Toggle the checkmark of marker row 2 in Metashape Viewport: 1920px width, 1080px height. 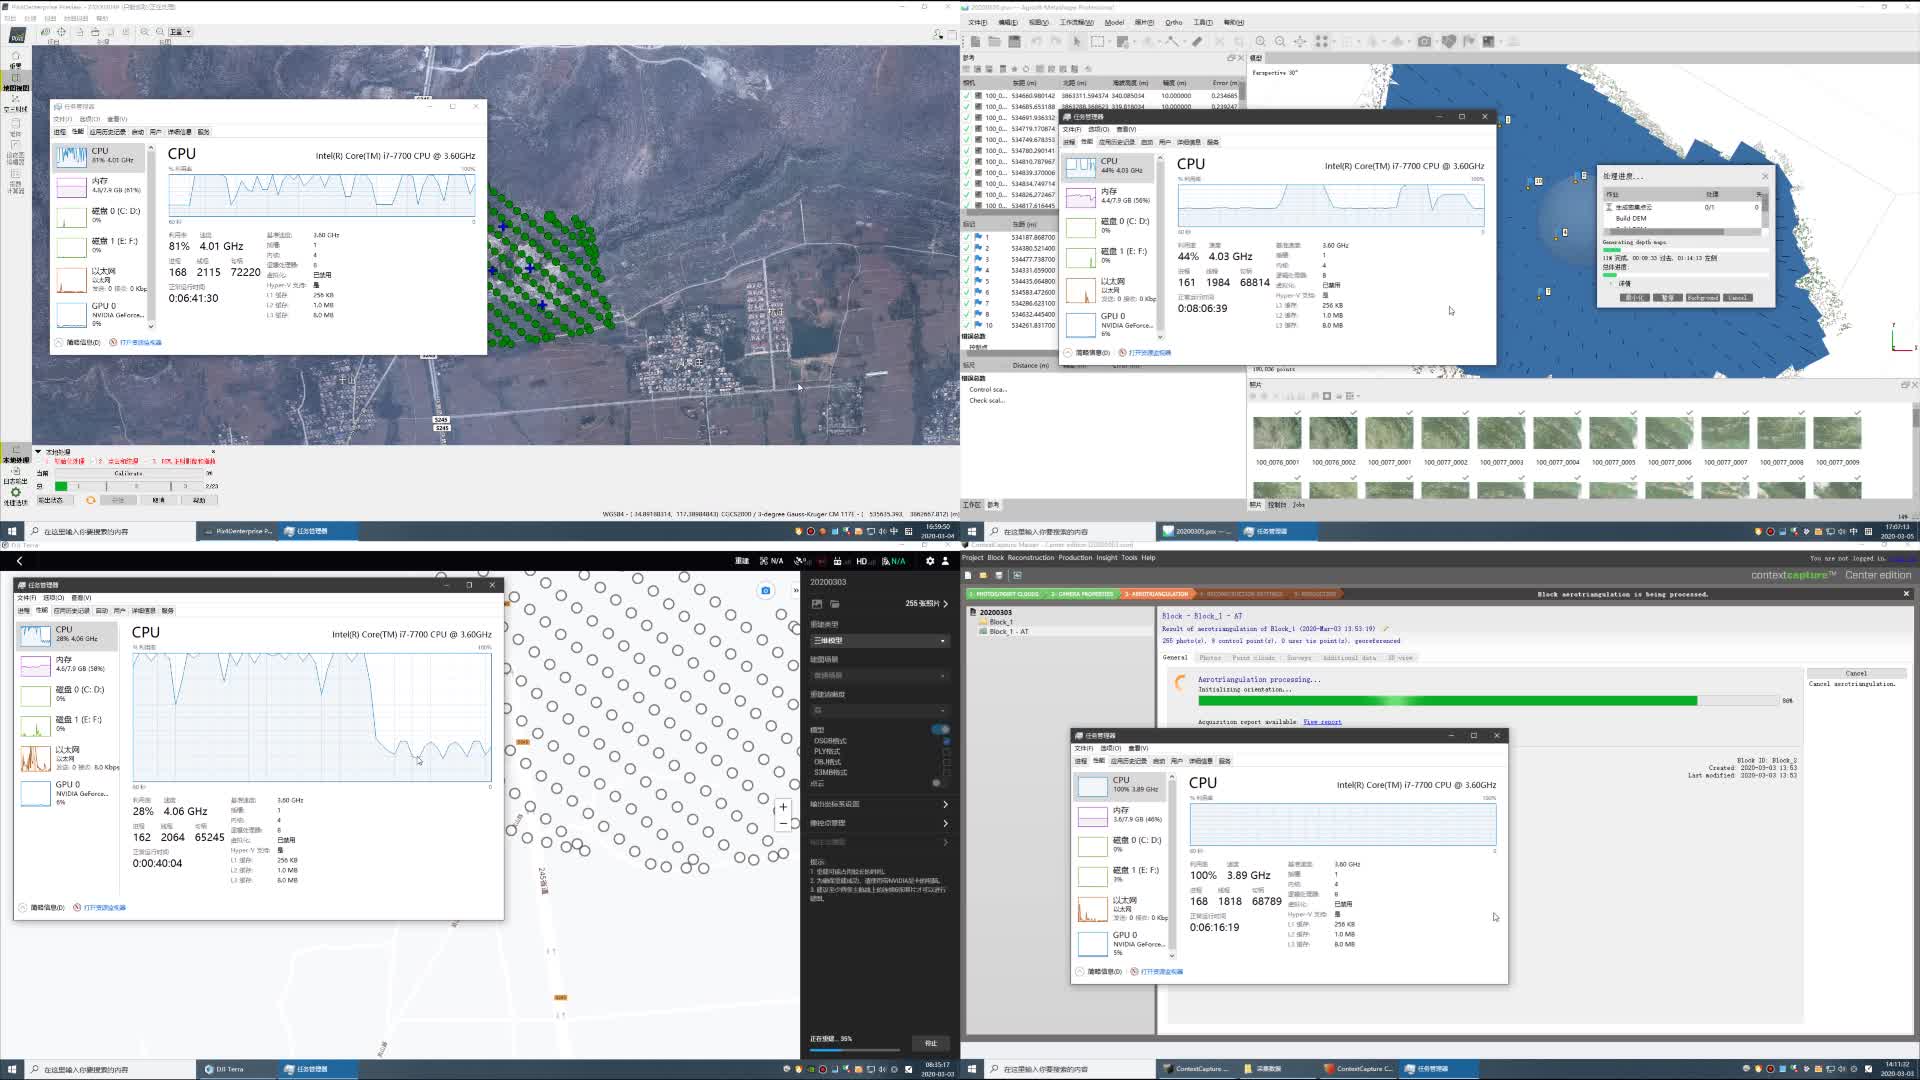pyautogui.click(x=966, y=248)
